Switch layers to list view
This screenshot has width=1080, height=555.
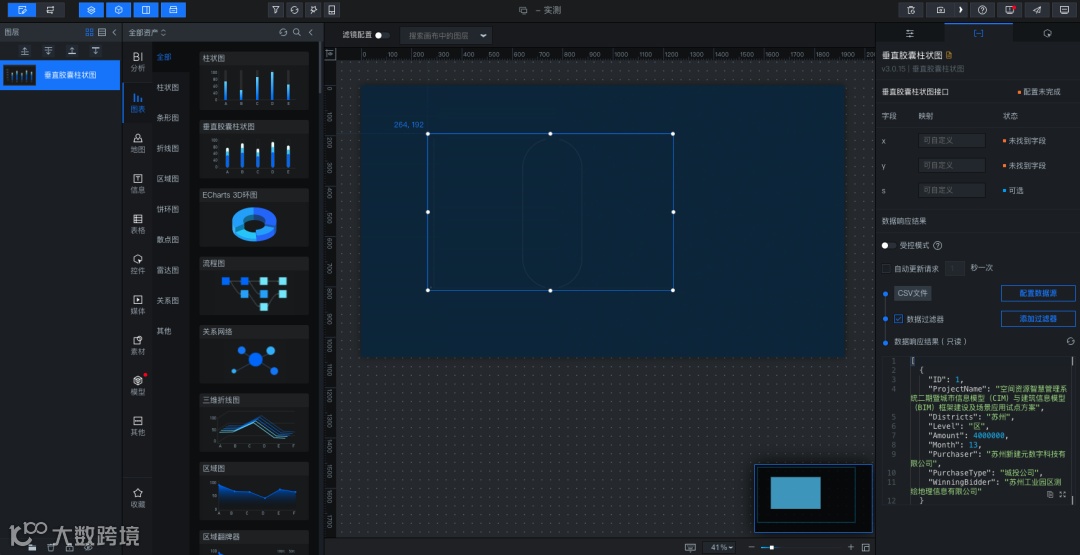pos(102,32)
